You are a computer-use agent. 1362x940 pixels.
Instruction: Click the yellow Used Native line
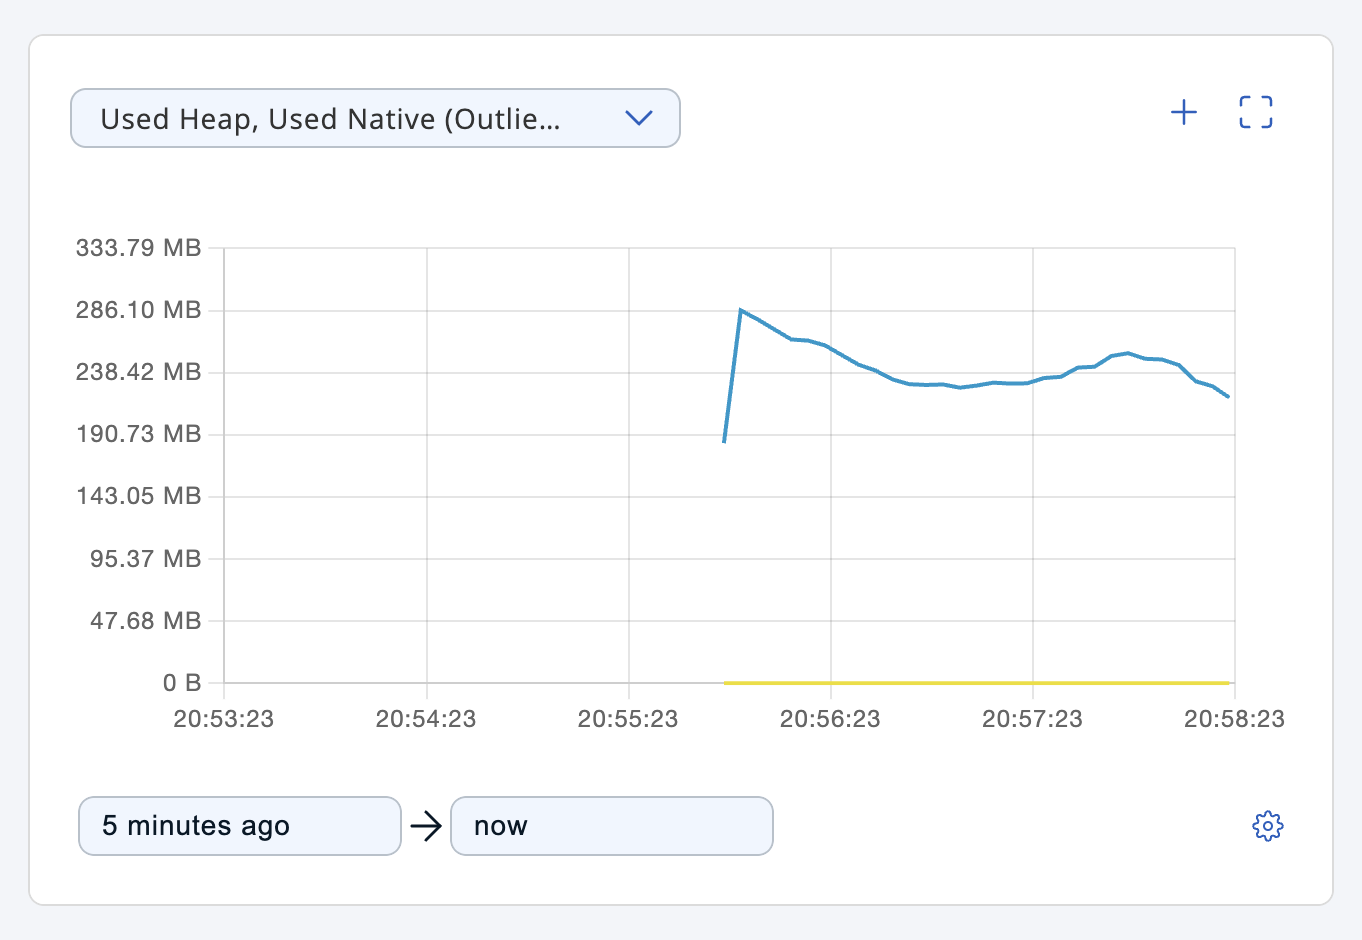[975, 683]
